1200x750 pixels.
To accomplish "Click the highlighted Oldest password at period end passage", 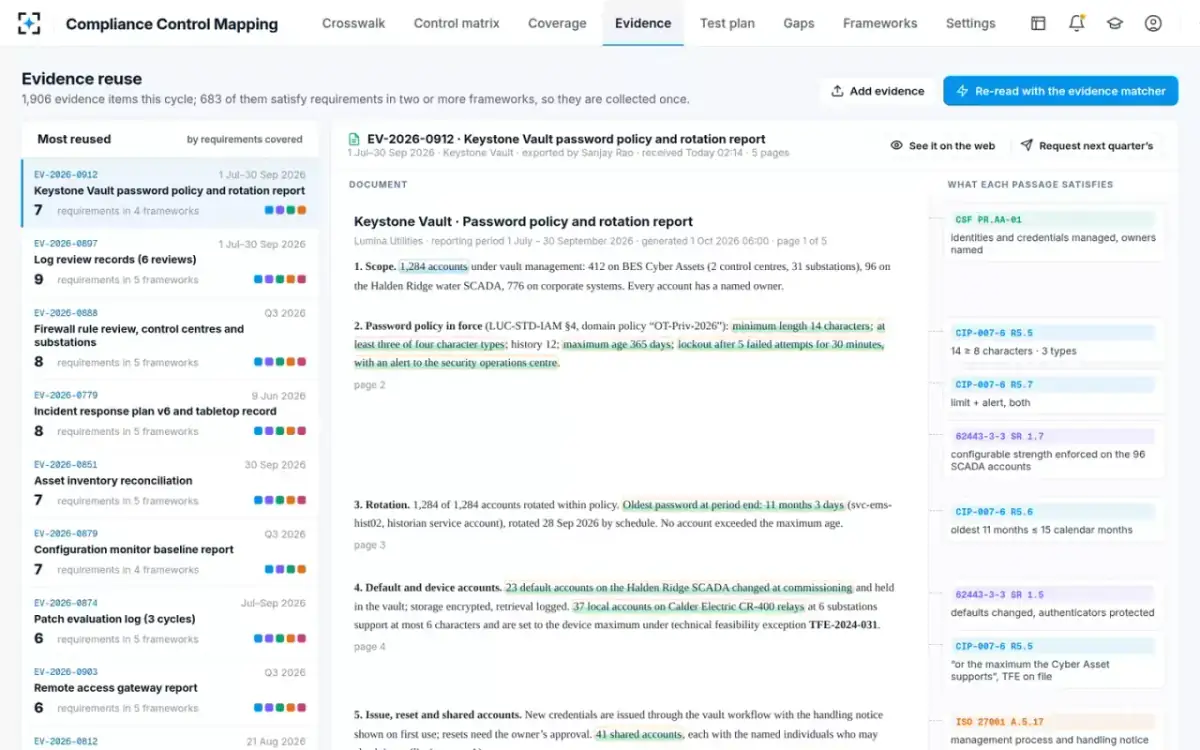I will [x=733, y=505].
